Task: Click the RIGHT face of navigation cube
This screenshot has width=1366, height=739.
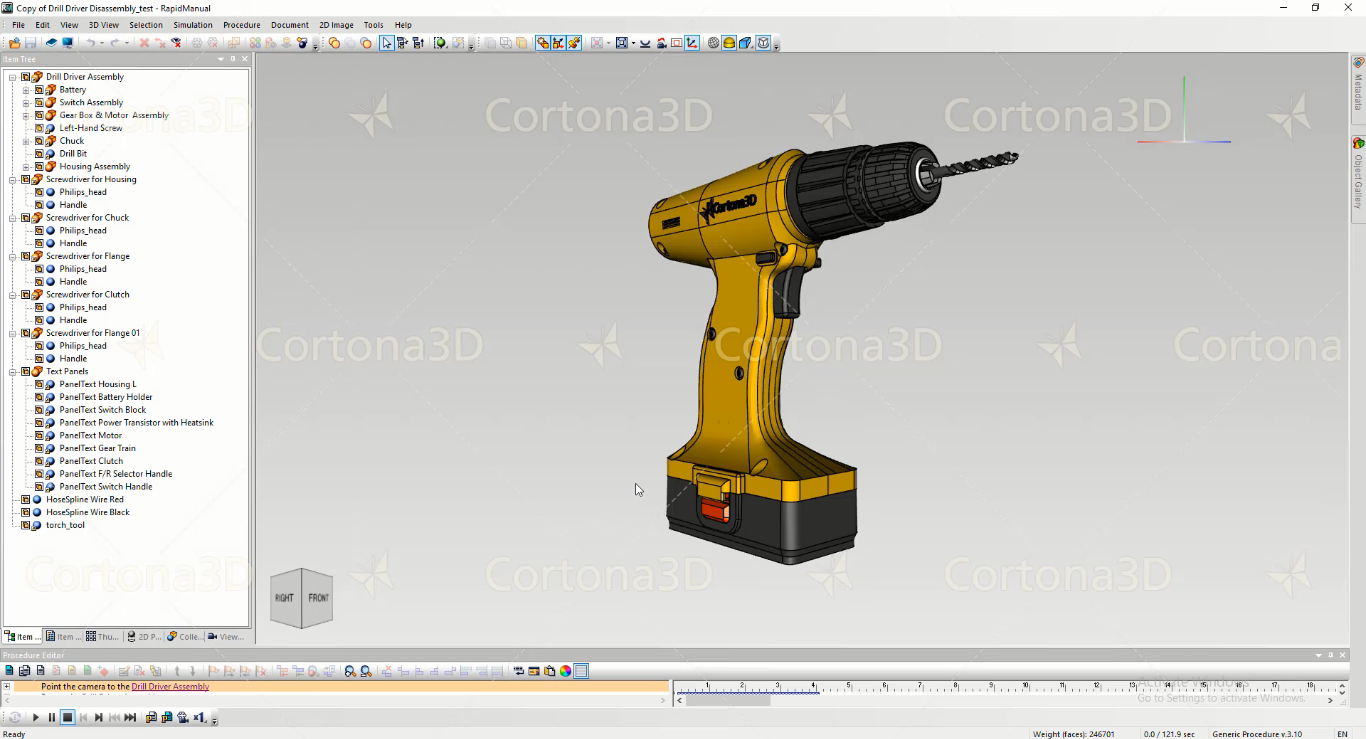Action: (x=285, y=598)
